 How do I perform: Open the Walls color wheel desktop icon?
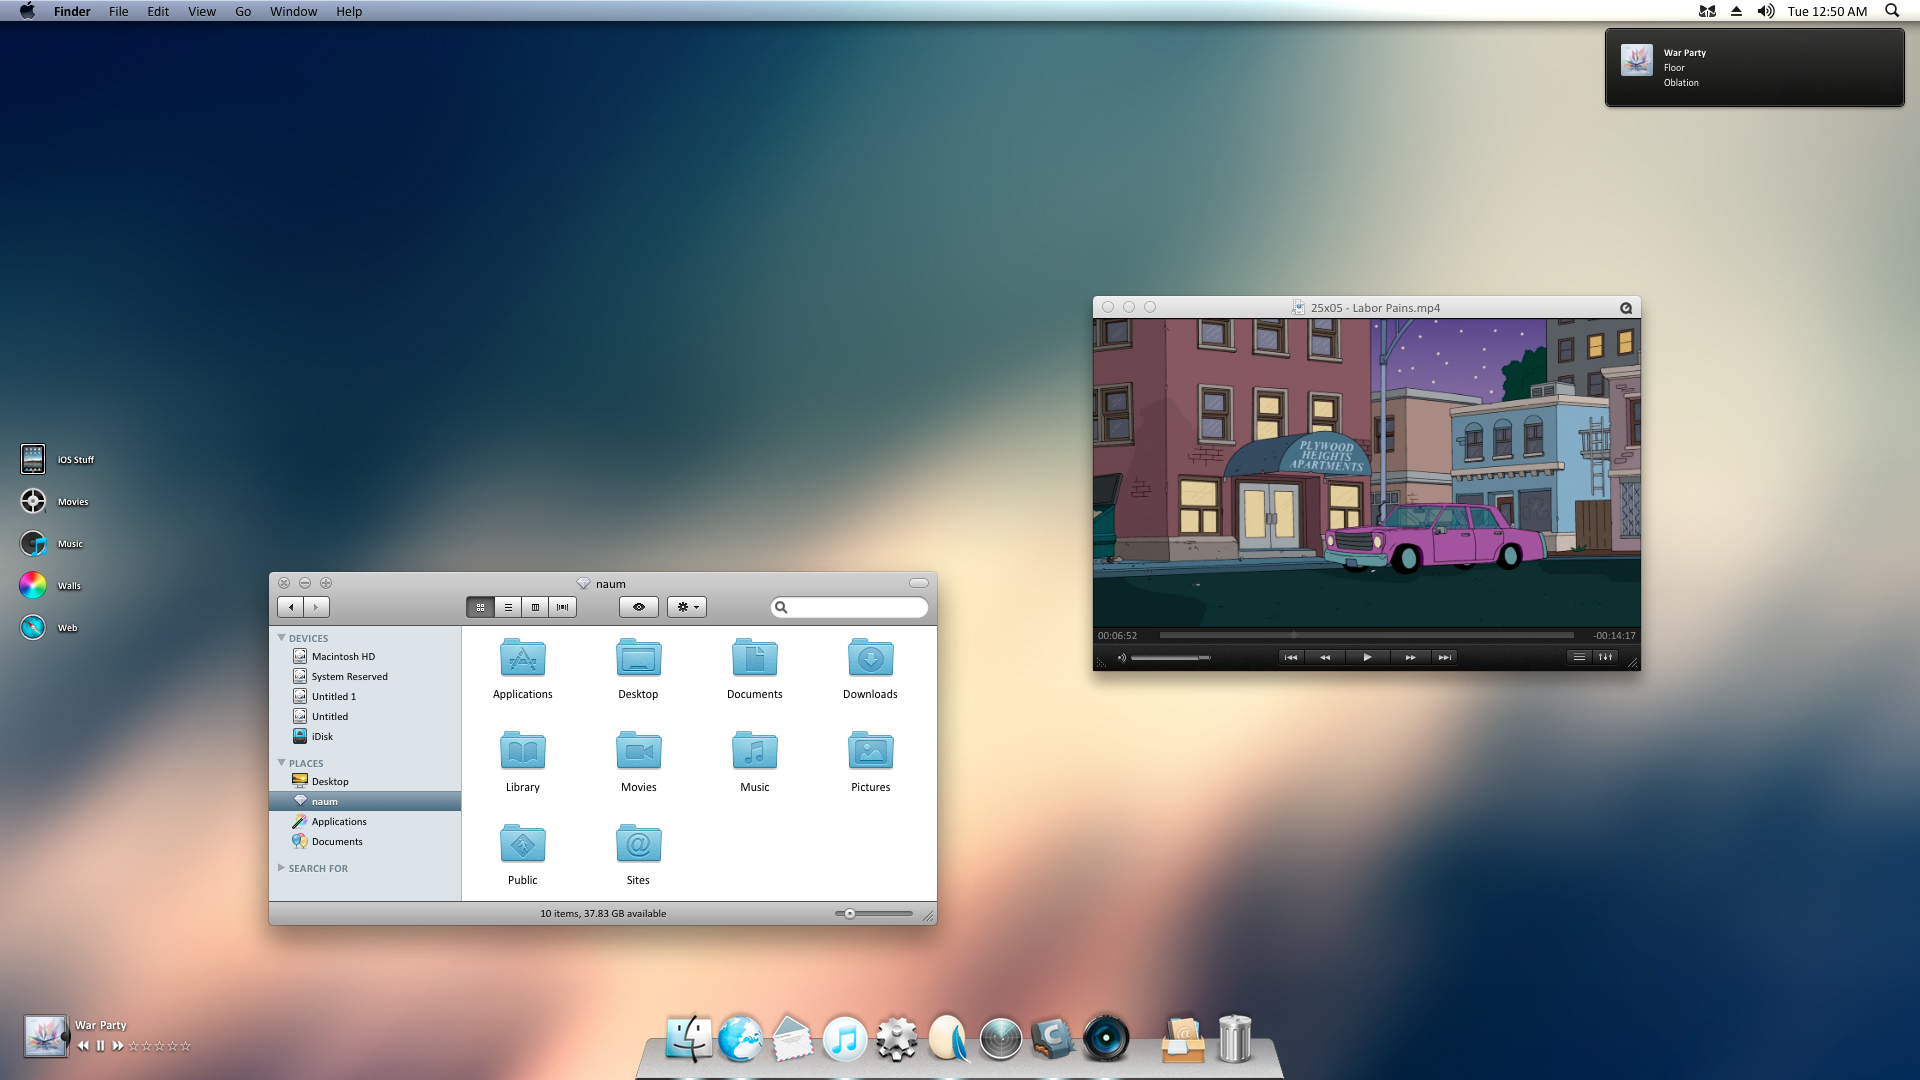pyautogui.click(x=33, y=585)
